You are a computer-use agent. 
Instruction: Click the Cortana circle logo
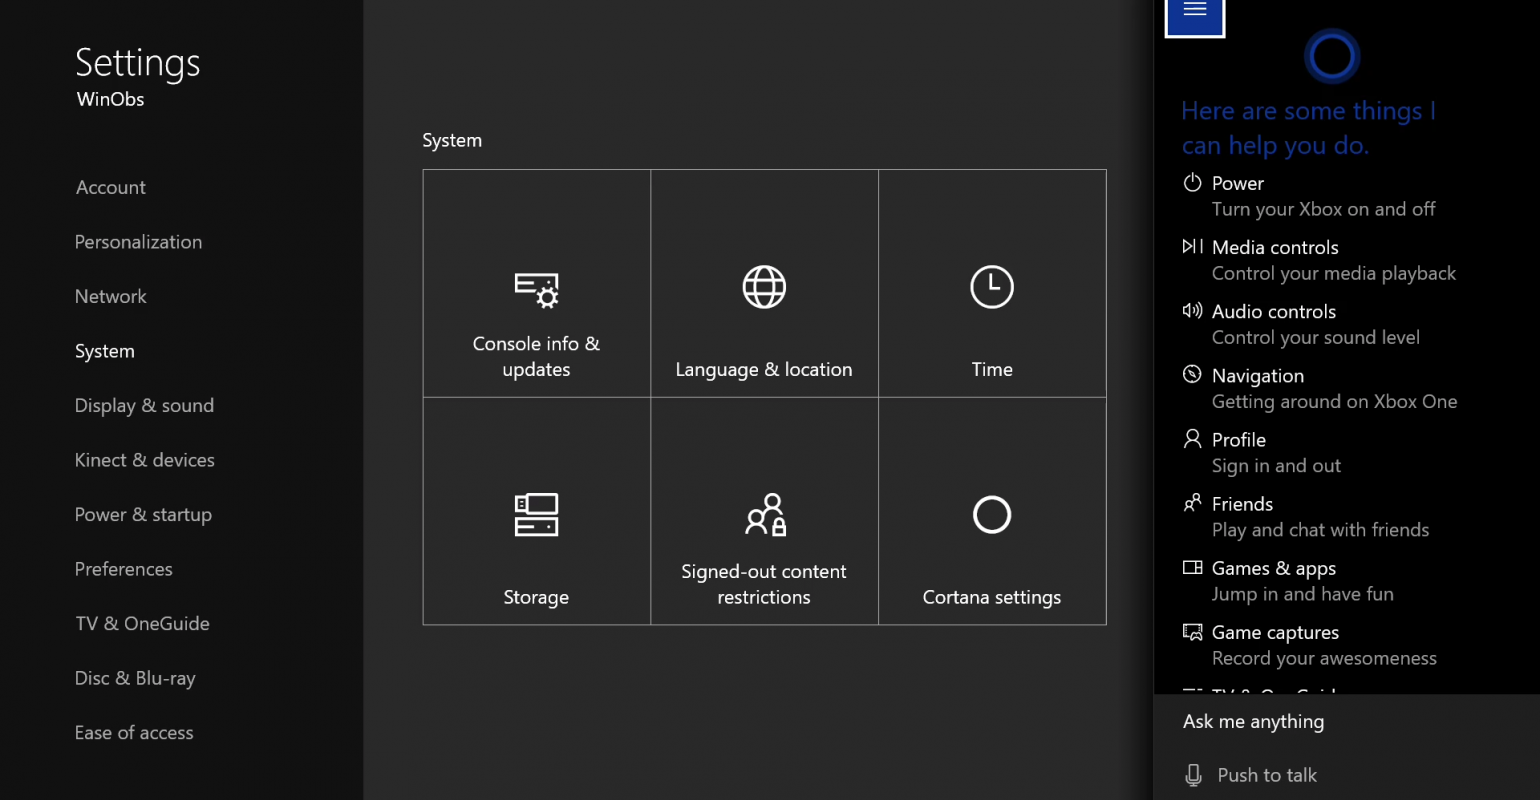1331,55
